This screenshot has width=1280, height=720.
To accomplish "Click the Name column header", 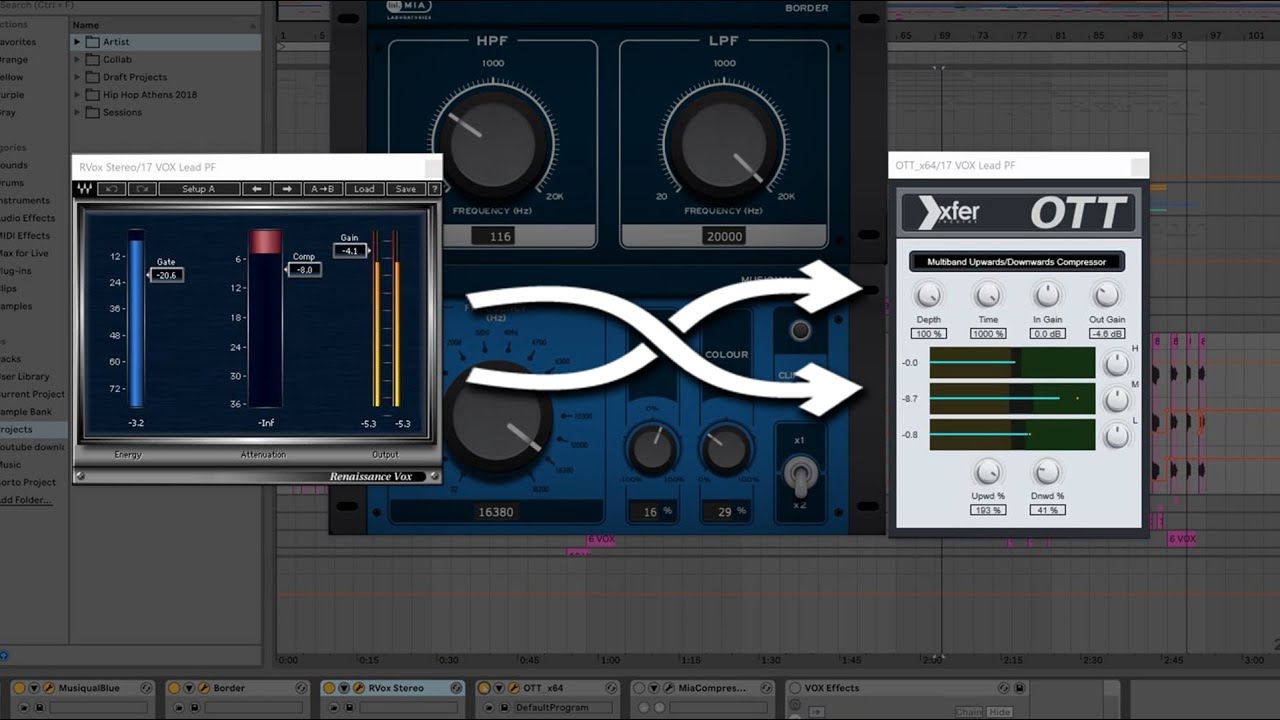I will pyautogui.click(x=86, y=25).
